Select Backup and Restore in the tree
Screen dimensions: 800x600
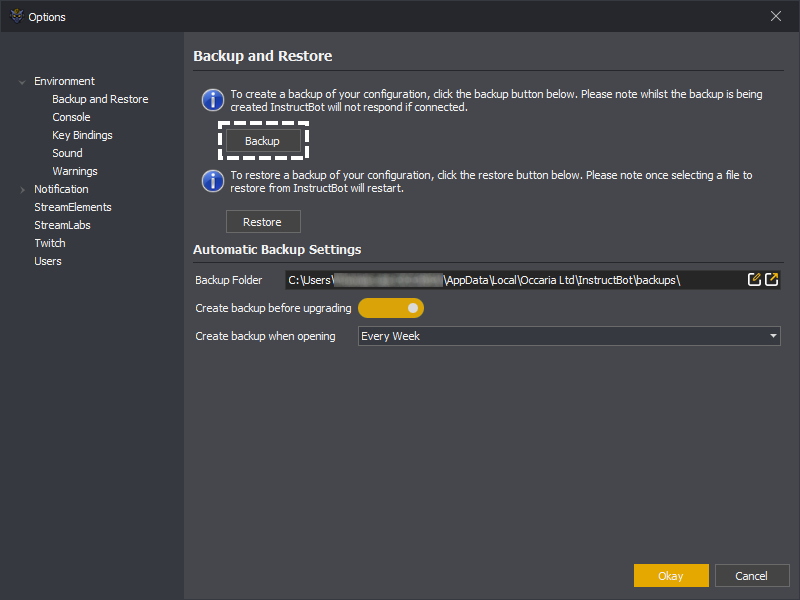click(100, 99)
